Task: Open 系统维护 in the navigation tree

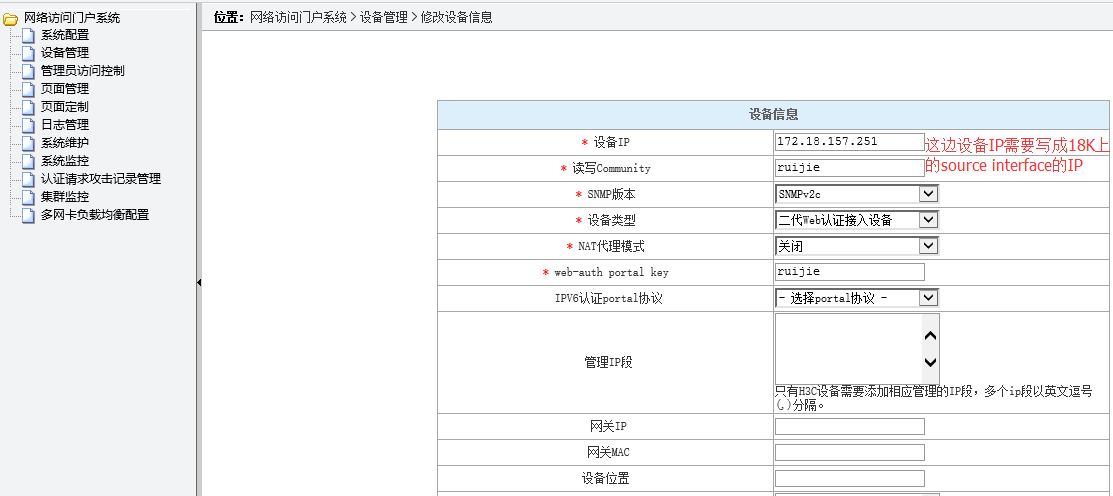Action: tap(65, 143)
